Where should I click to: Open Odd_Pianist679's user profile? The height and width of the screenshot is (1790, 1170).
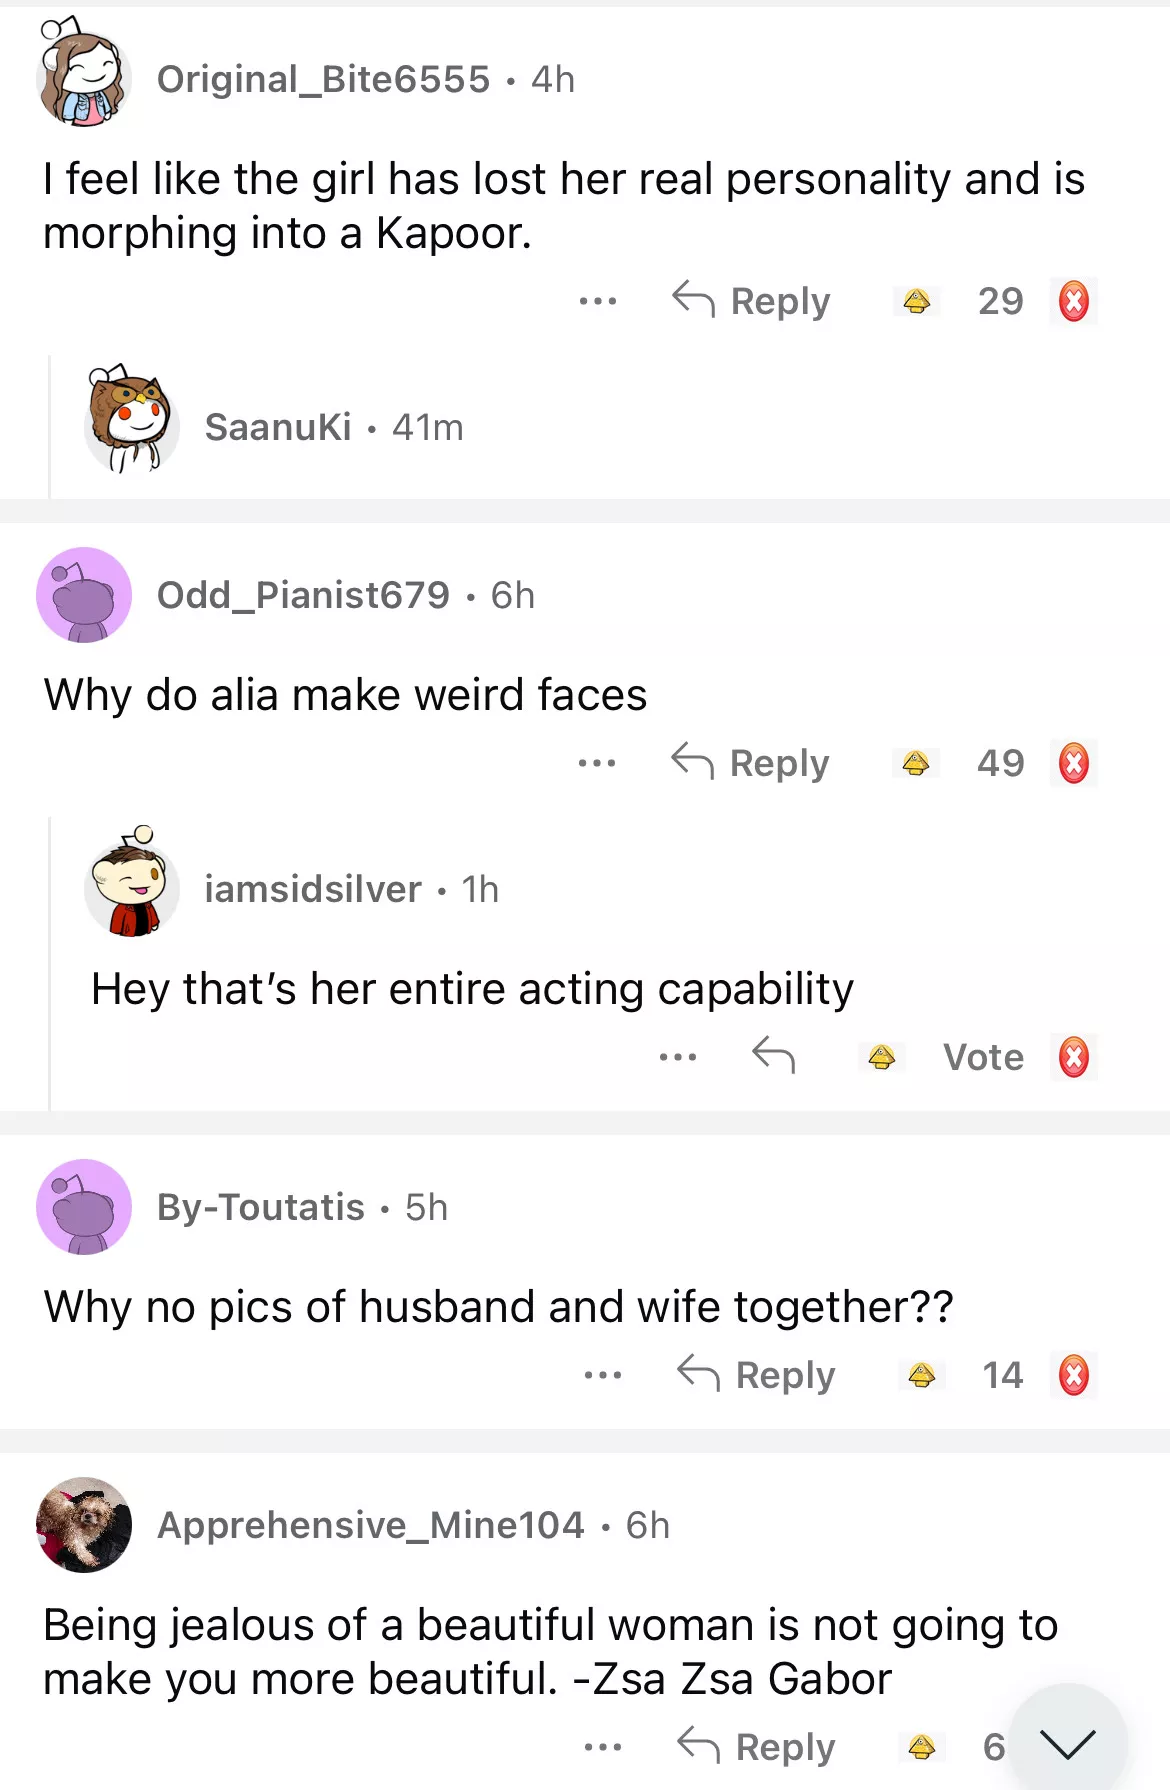303,596
